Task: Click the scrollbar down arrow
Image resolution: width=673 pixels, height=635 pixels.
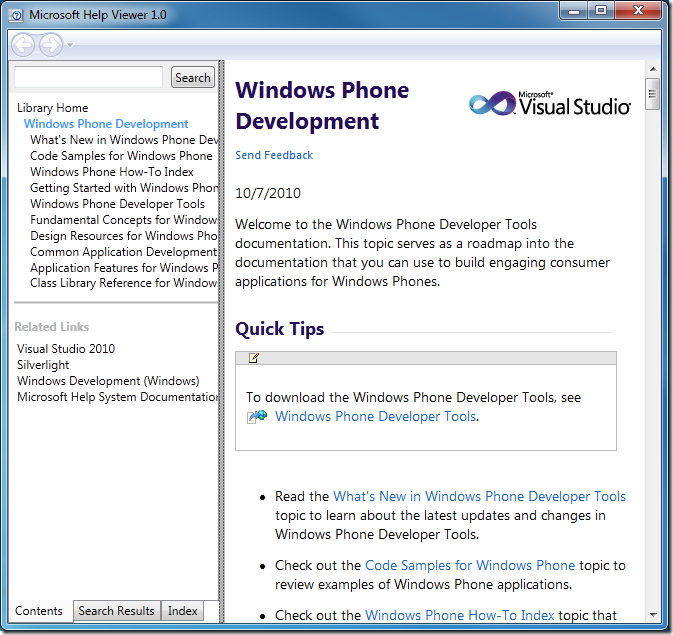Action: (x=653, y=615)
